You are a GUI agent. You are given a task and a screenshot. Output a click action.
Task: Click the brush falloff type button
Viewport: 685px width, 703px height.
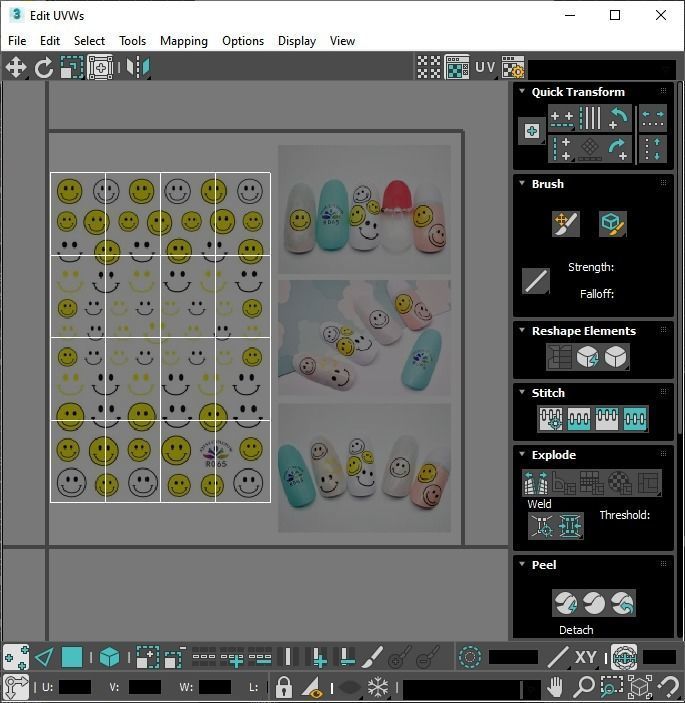[x=536, y=281]
